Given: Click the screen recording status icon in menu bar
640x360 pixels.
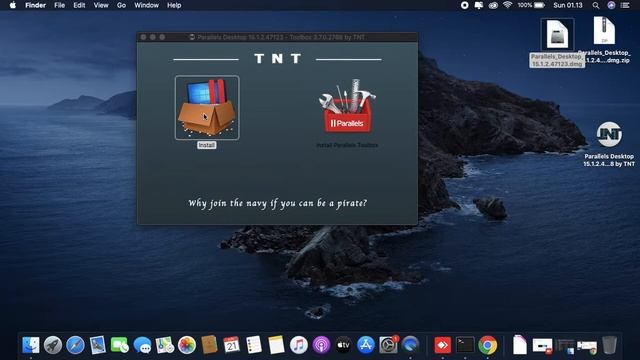Looking at the screenshot, I should coord(464,5).
